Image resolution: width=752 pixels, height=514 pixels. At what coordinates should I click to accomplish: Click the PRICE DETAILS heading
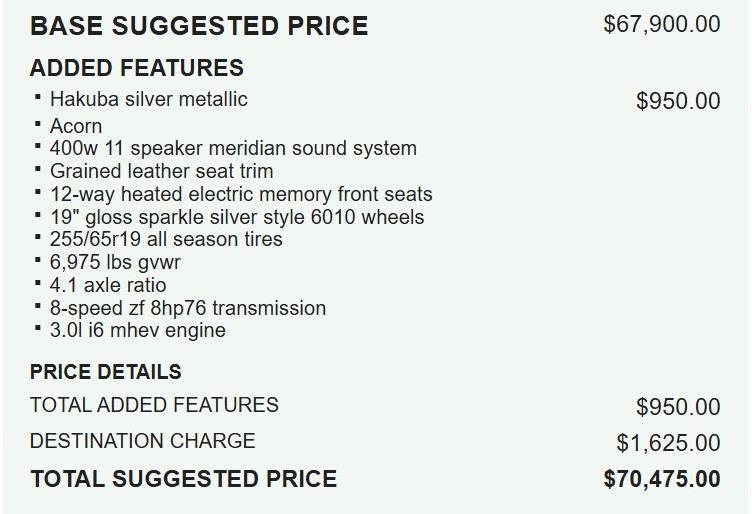pos(106,372)
